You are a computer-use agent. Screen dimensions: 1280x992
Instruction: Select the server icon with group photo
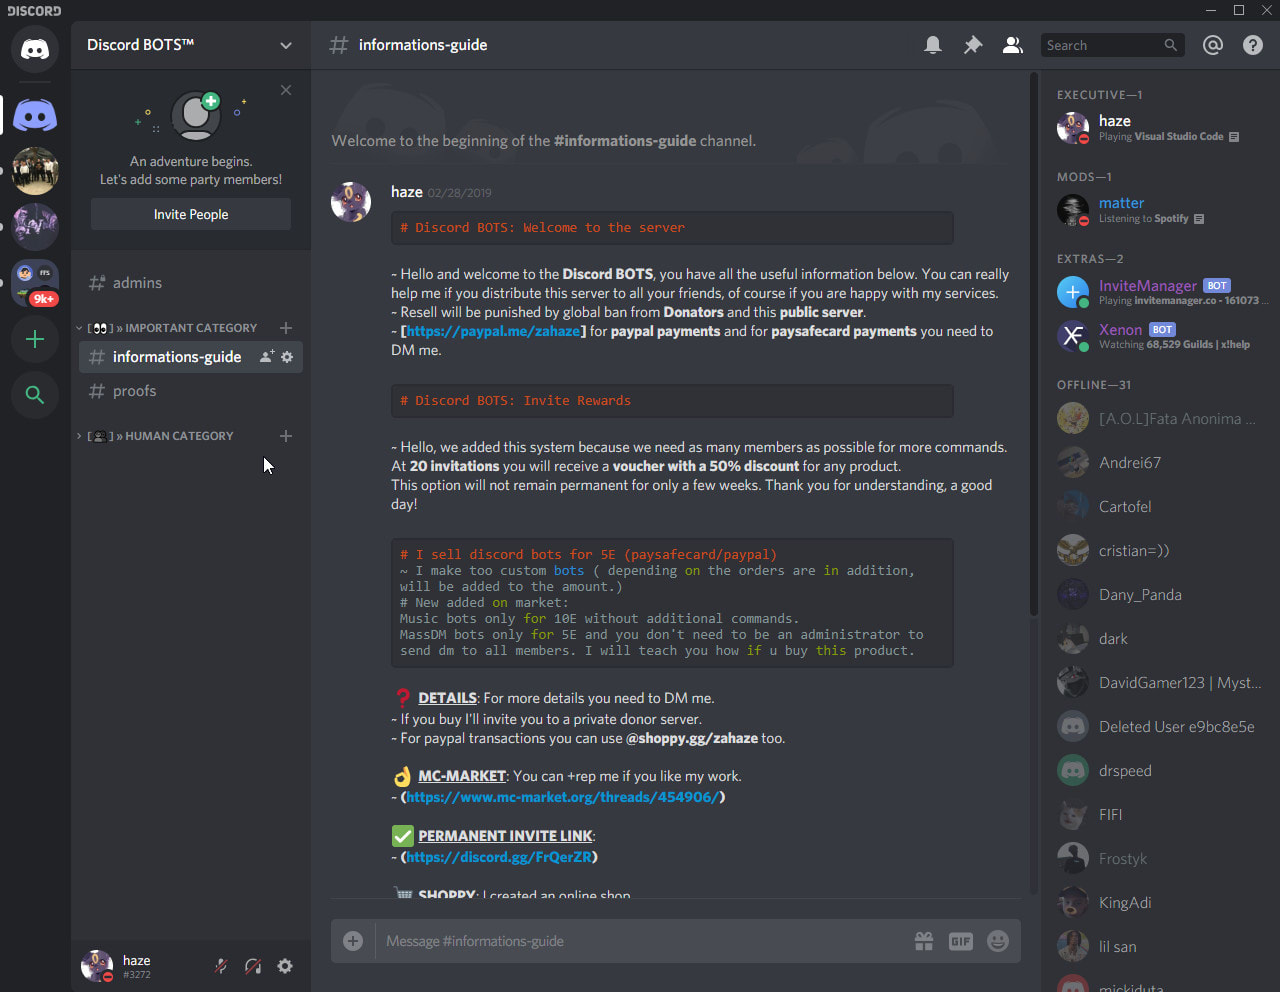pos(35,171)
